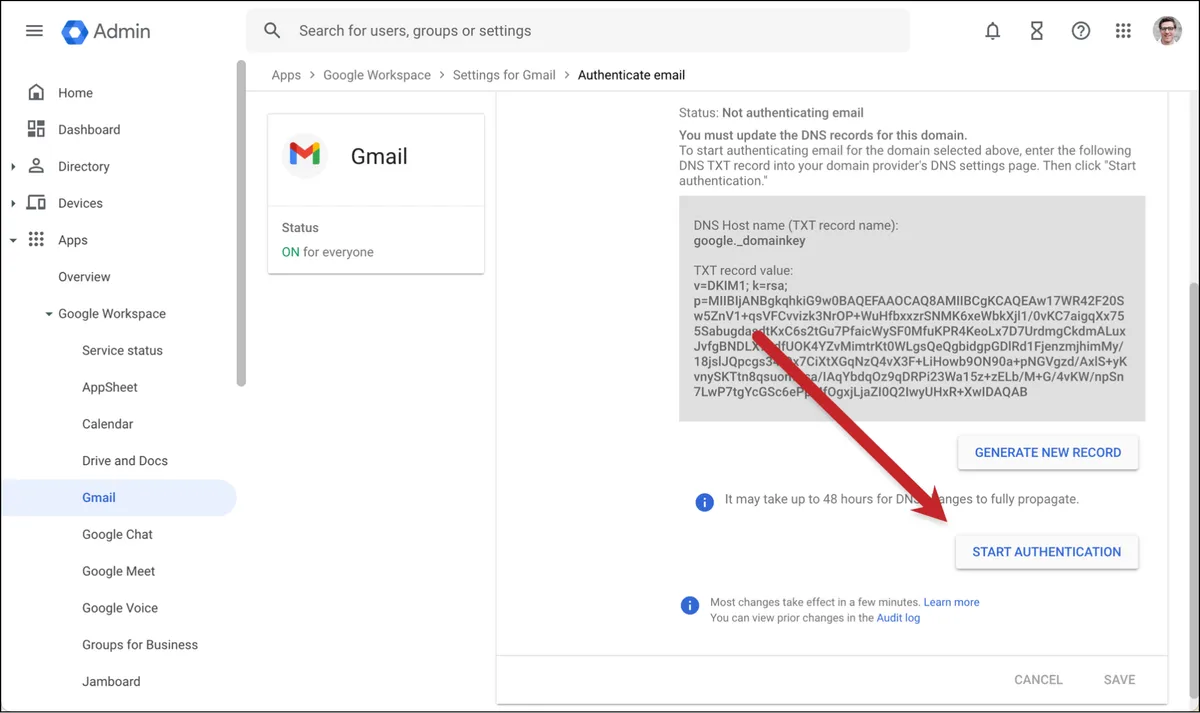Viewport: 1200px width, 713px height.
Task: Collapse the Apps section arrow
Action: pos(13,240)
